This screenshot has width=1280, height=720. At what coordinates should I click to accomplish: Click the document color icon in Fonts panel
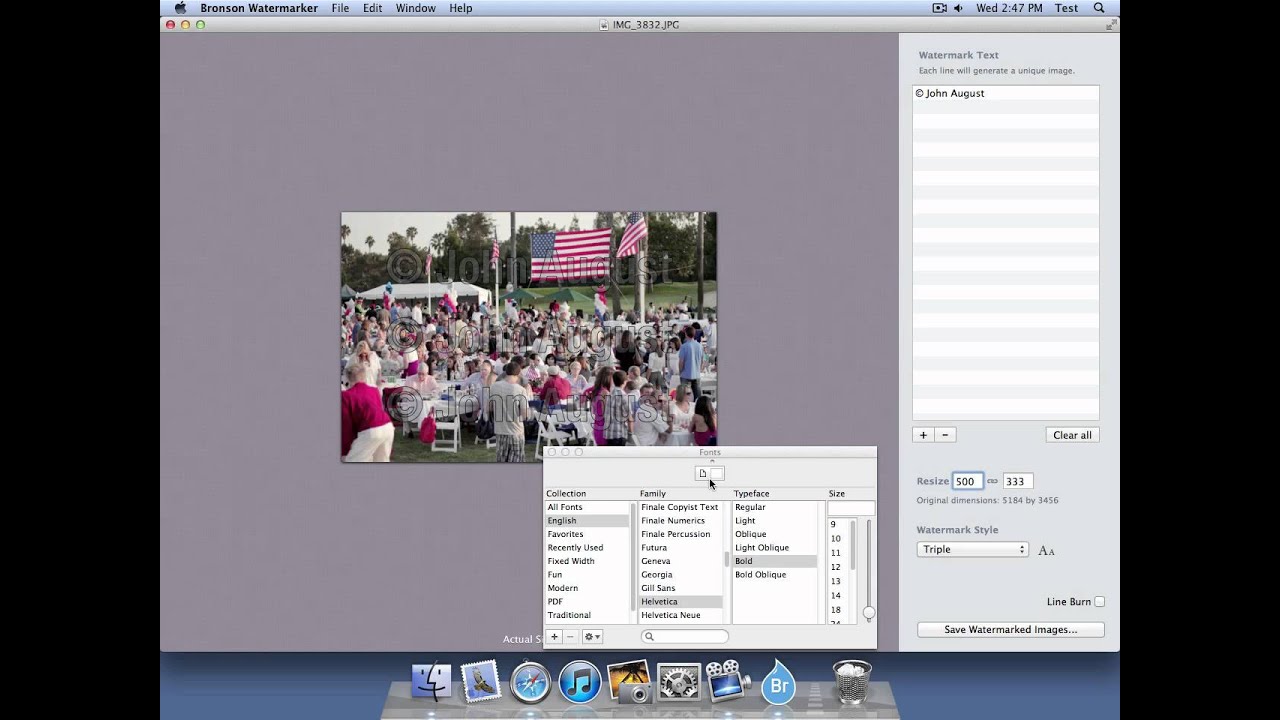tap(702, 473)
